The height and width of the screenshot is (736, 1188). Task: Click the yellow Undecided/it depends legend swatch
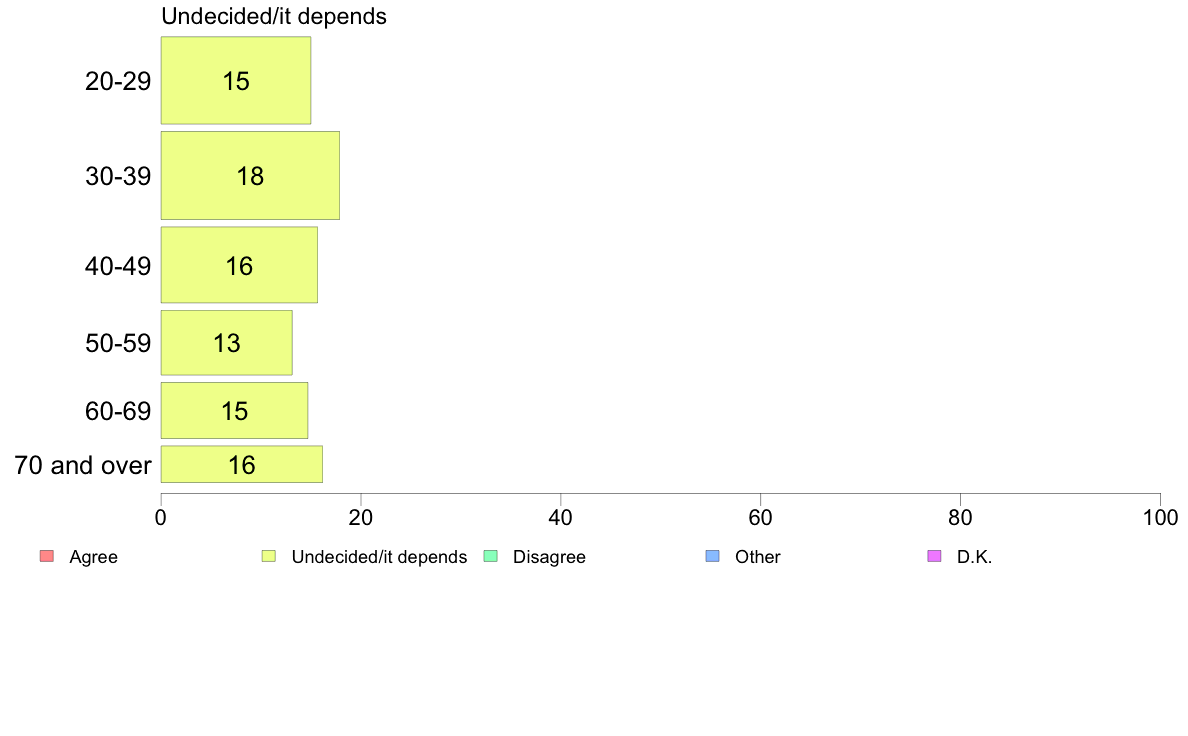pyautogui.click(x=268, y=556)
